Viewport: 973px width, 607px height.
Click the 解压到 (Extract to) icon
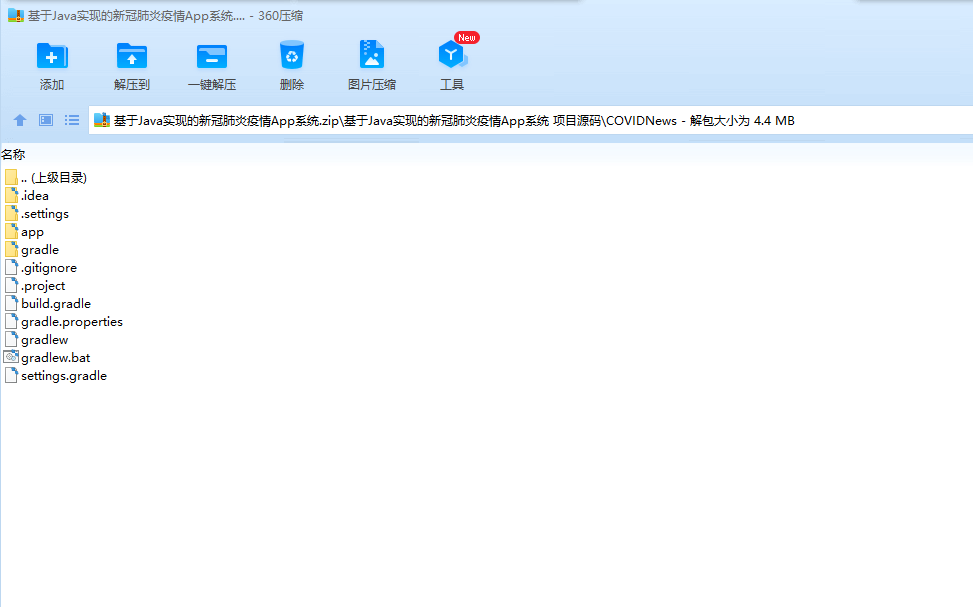click(x=132, y=55)
